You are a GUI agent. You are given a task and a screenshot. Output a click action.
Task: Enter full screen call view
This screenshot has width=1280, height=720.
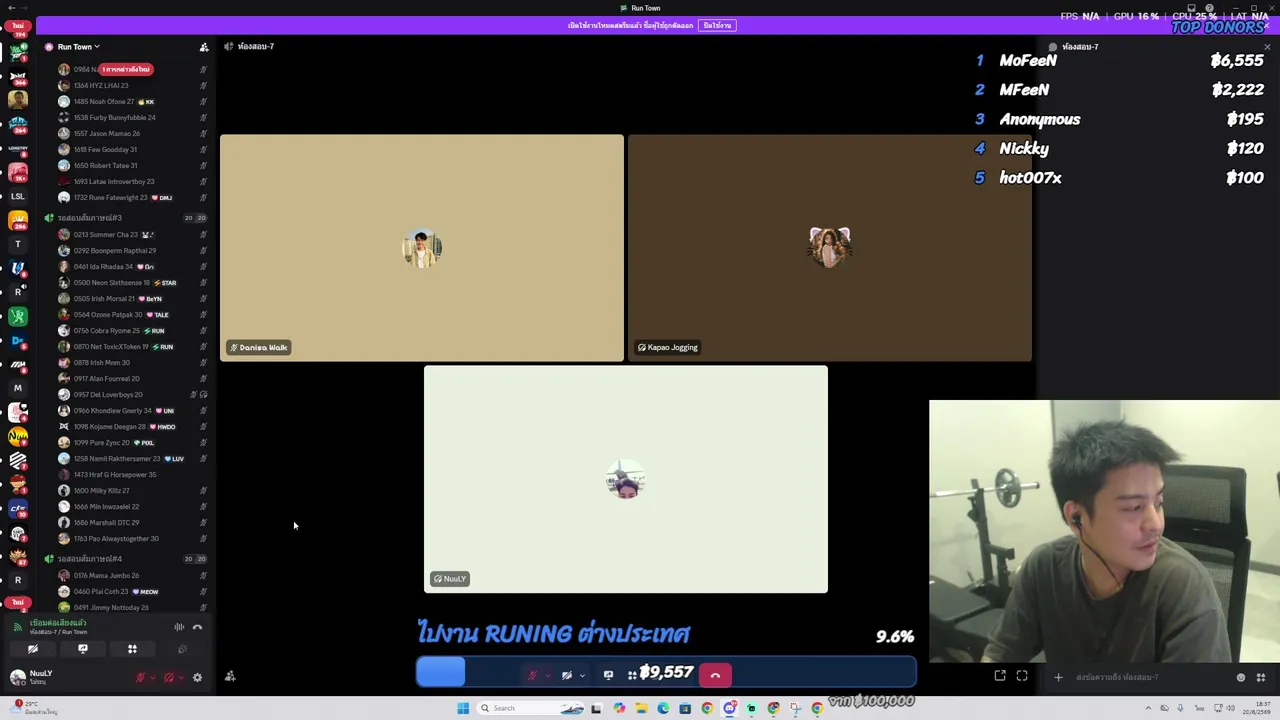[x=1022, y=676]
